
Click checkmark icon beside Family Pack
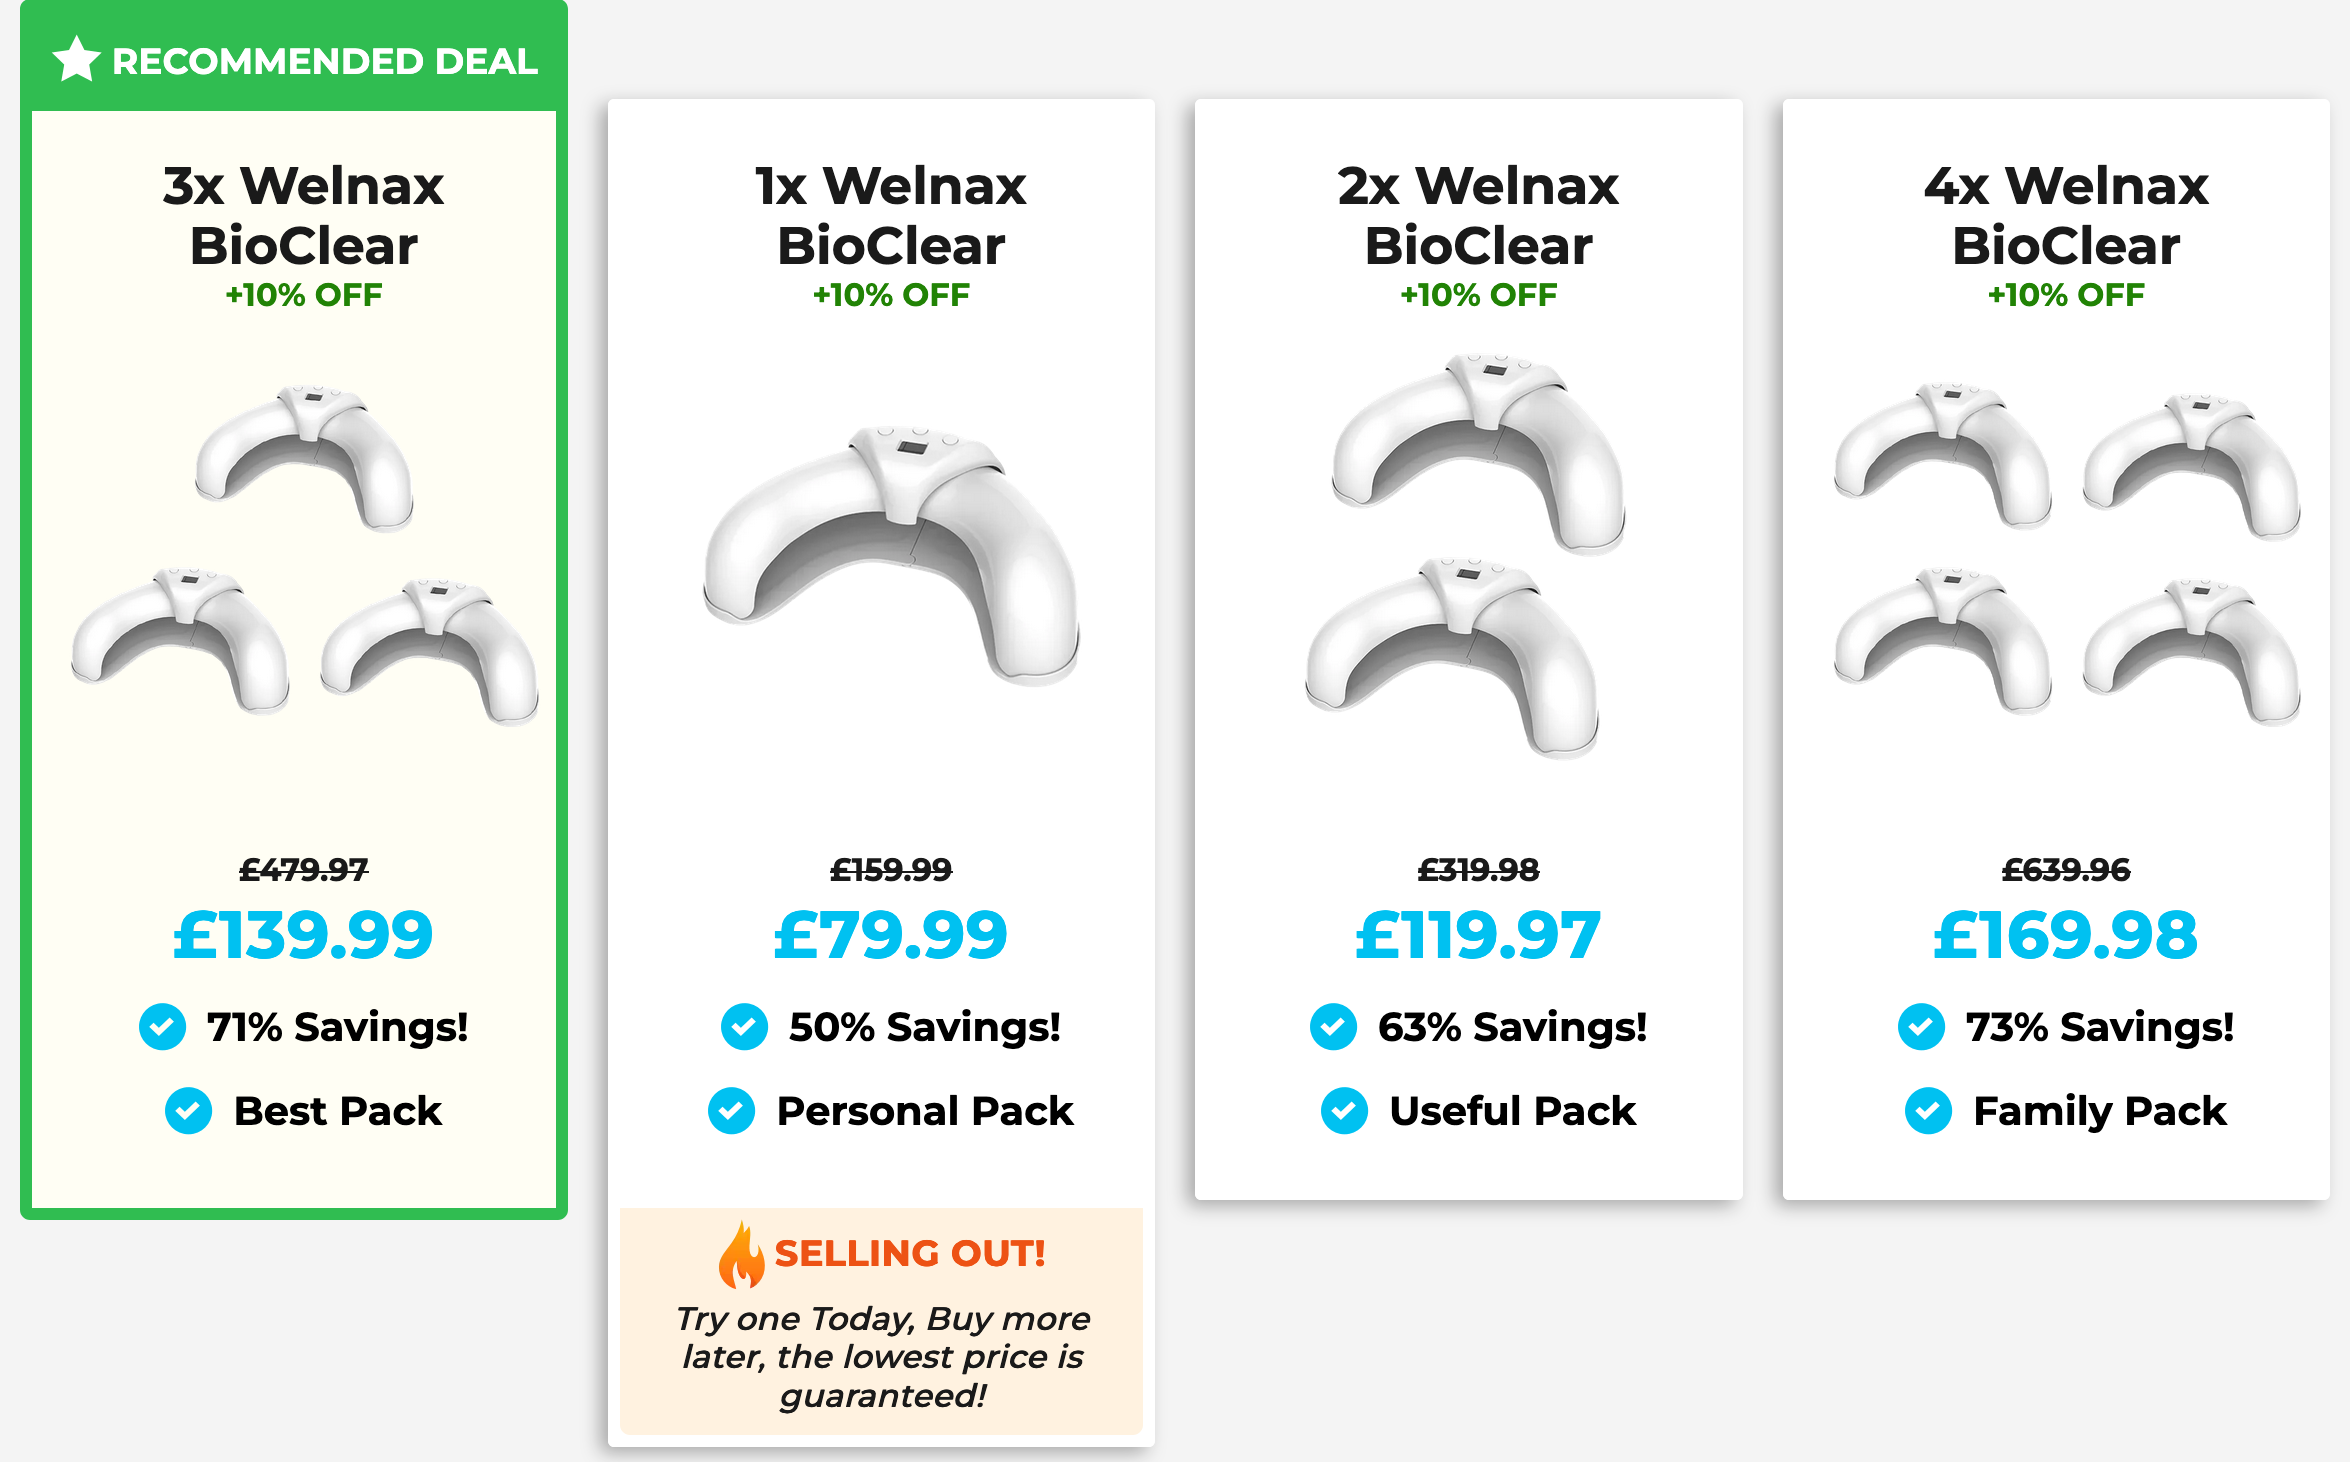(x=1928, y=1111)
